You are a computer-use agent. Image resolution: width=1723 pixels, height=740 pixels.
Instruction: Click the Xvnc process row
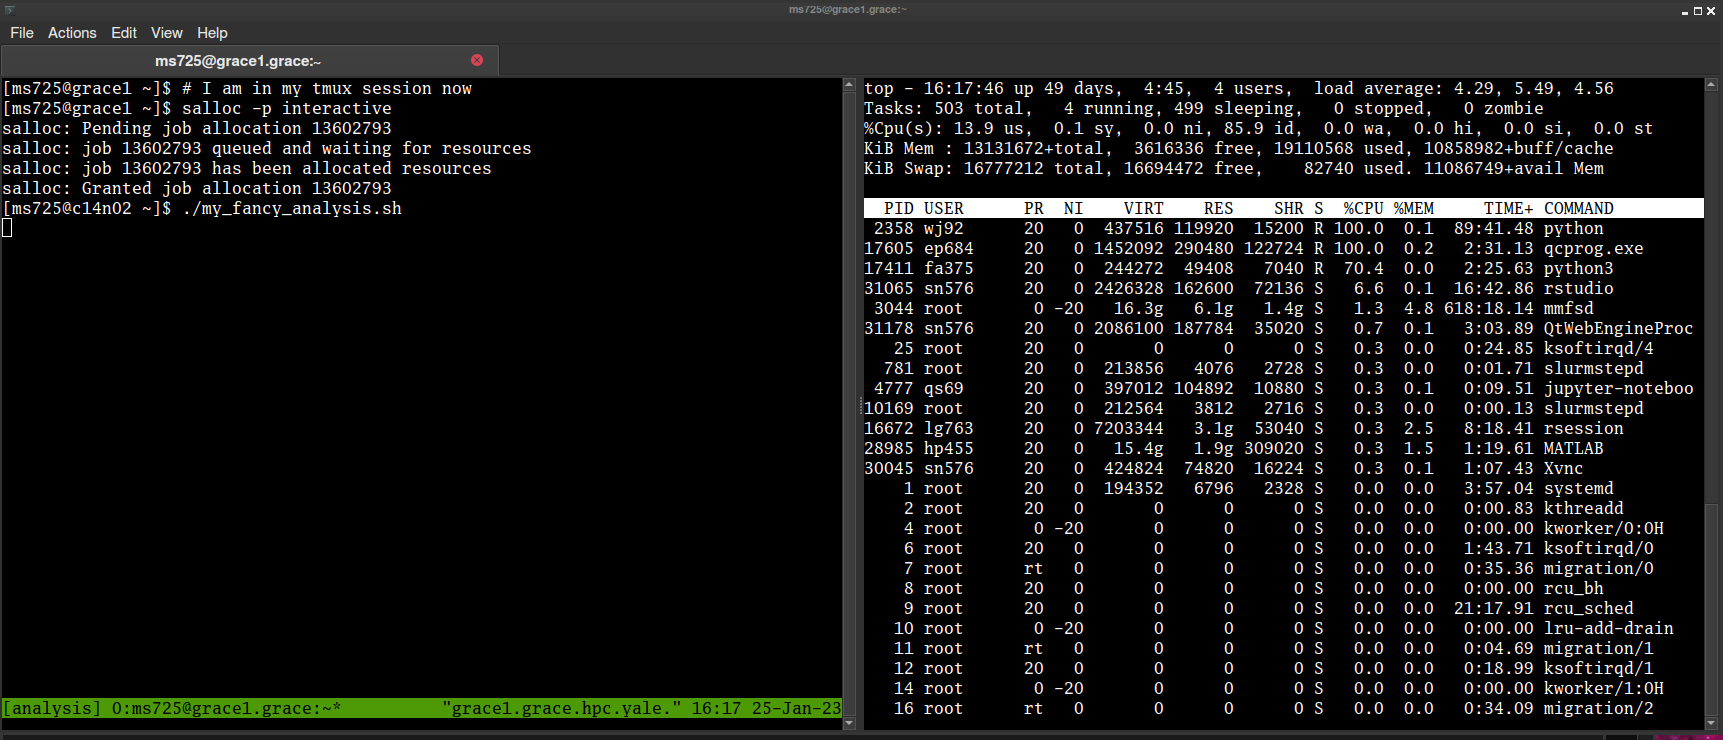[1284, 468]
